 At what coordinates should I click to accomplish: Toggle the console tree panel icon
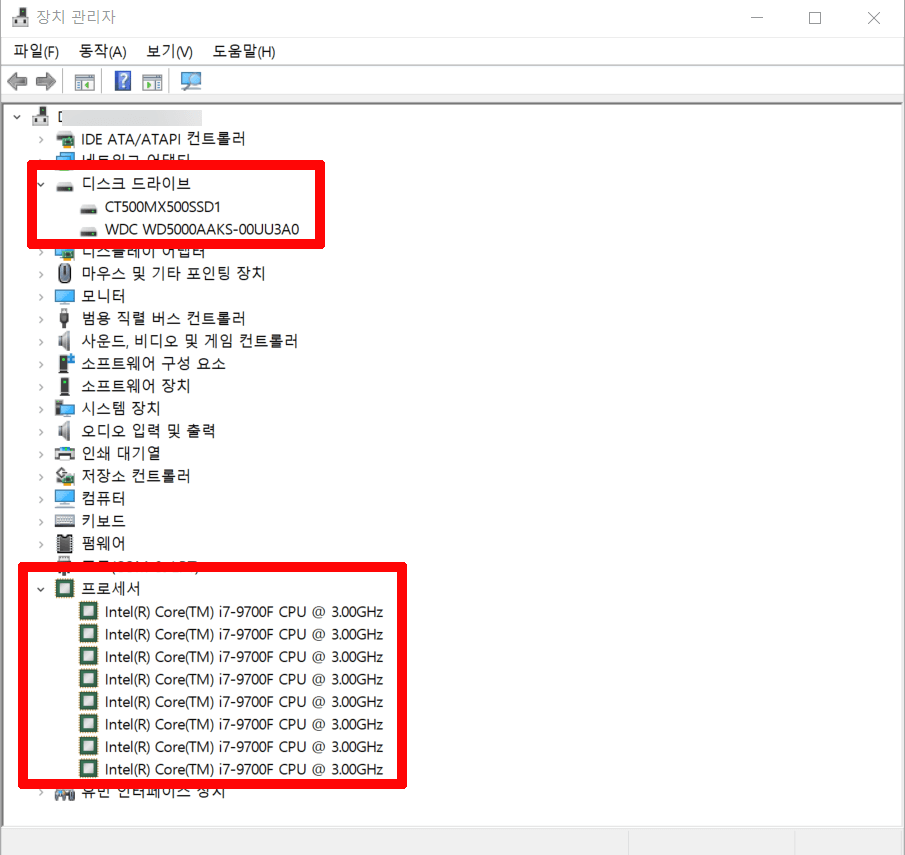pos(84,81)
